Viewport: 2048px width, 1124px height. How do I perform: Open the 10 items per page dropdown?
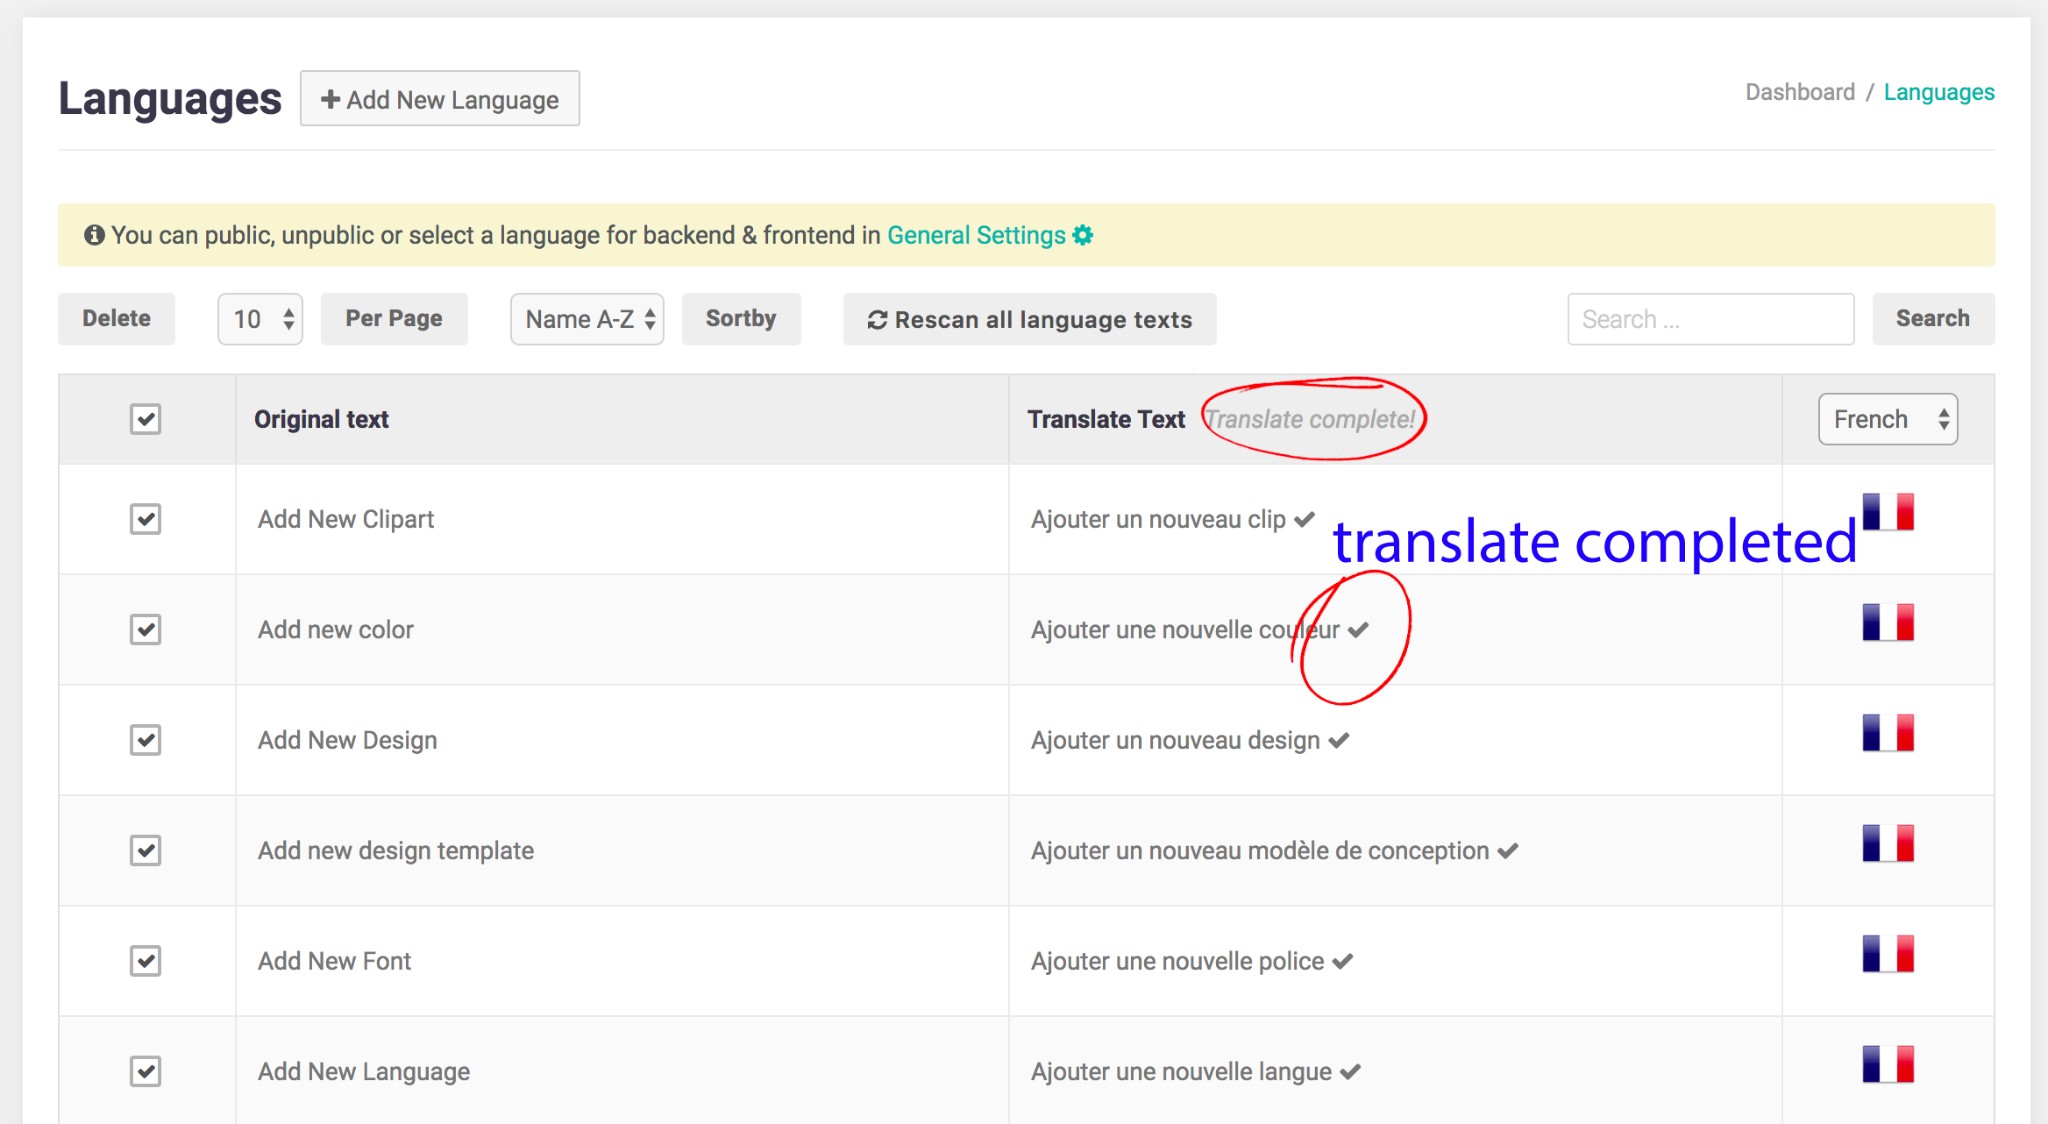tap(260, 319)
